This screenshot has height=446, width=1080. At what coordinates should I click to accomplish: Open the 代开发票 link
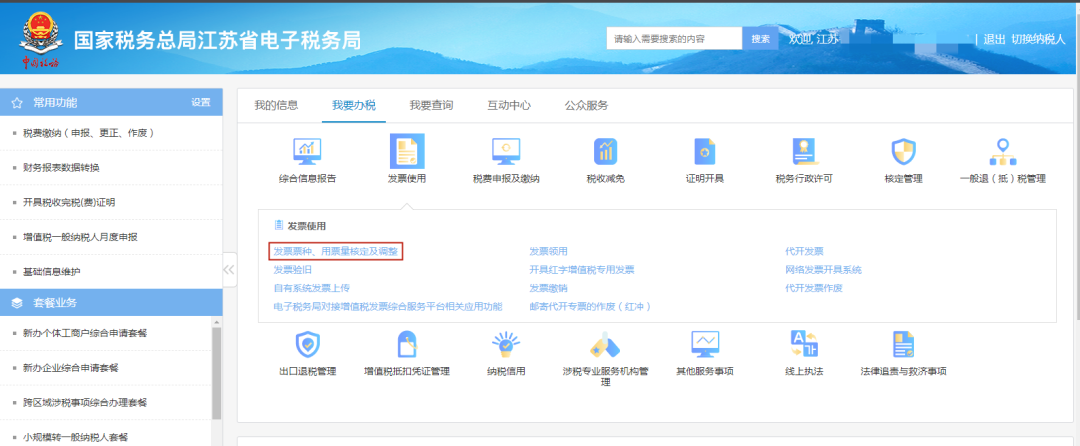804,251
